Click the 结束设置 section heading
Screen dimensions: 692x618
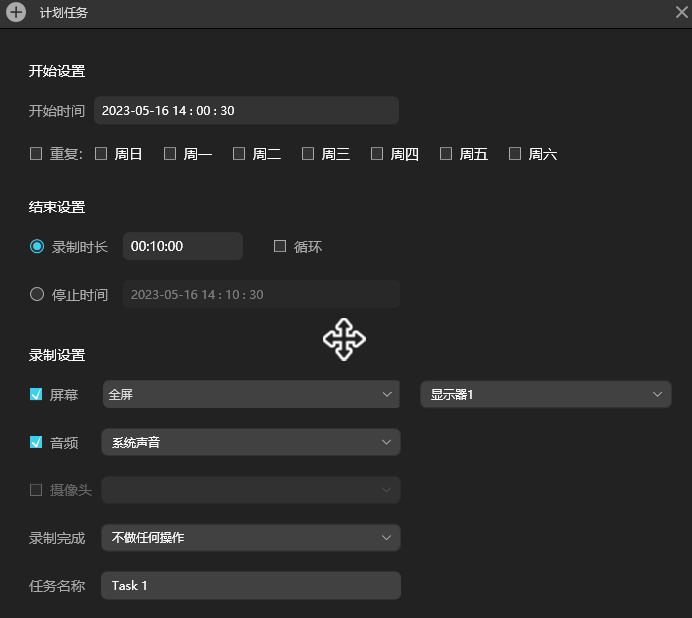coord(57,207)
